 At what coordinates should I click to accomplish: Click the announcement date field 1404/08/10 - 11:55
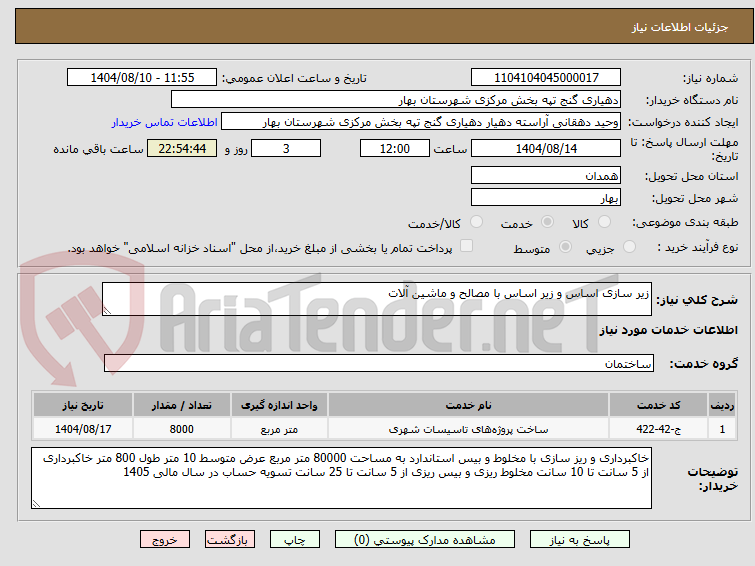click(x=142, y=78)
